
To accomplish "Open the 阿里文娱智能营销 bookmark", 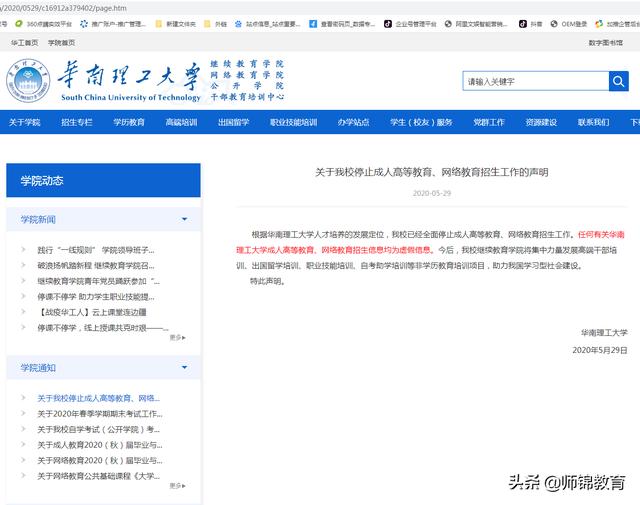I will (x=476, y=24).
